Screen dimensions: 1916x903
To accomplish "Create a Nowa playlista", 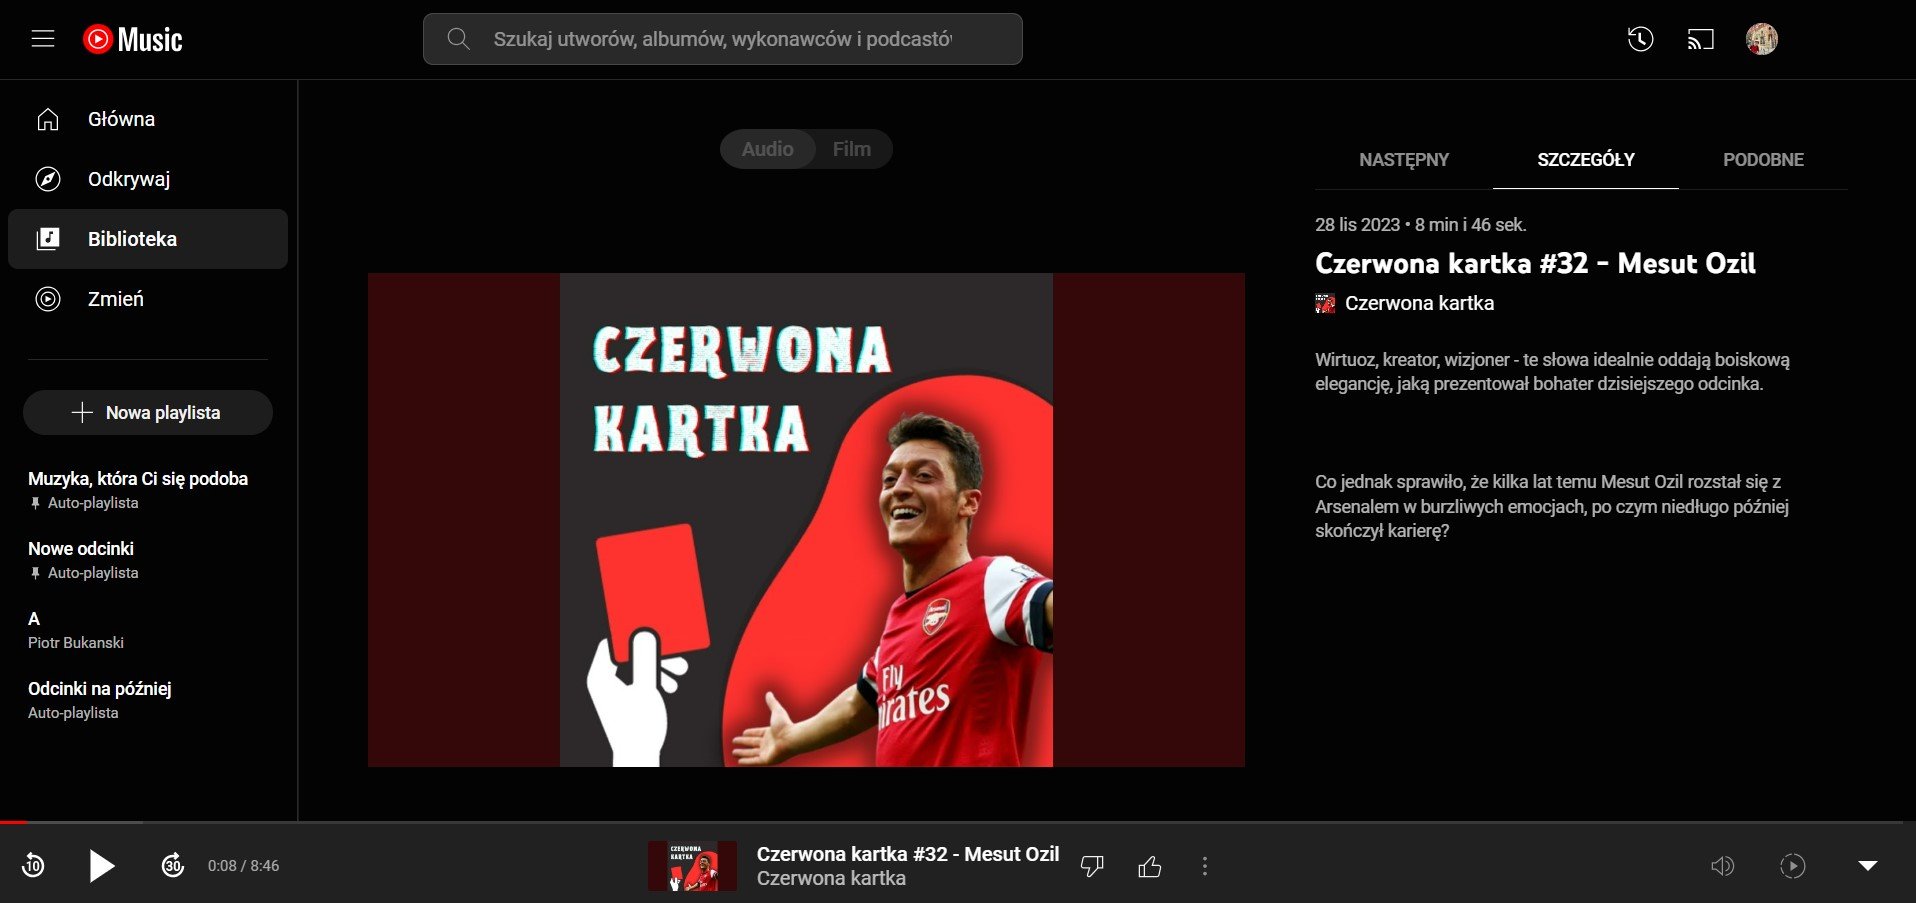I will [x=148, y=413].
